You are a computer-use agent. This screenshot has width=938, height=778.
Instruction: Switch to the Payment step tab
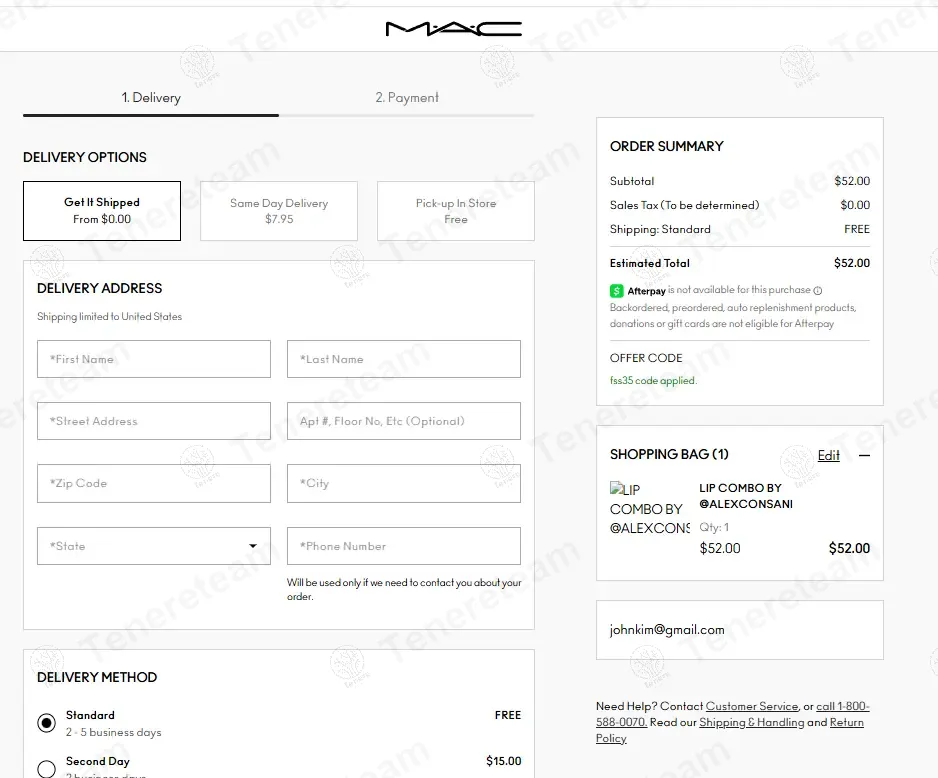coord(407,98)
